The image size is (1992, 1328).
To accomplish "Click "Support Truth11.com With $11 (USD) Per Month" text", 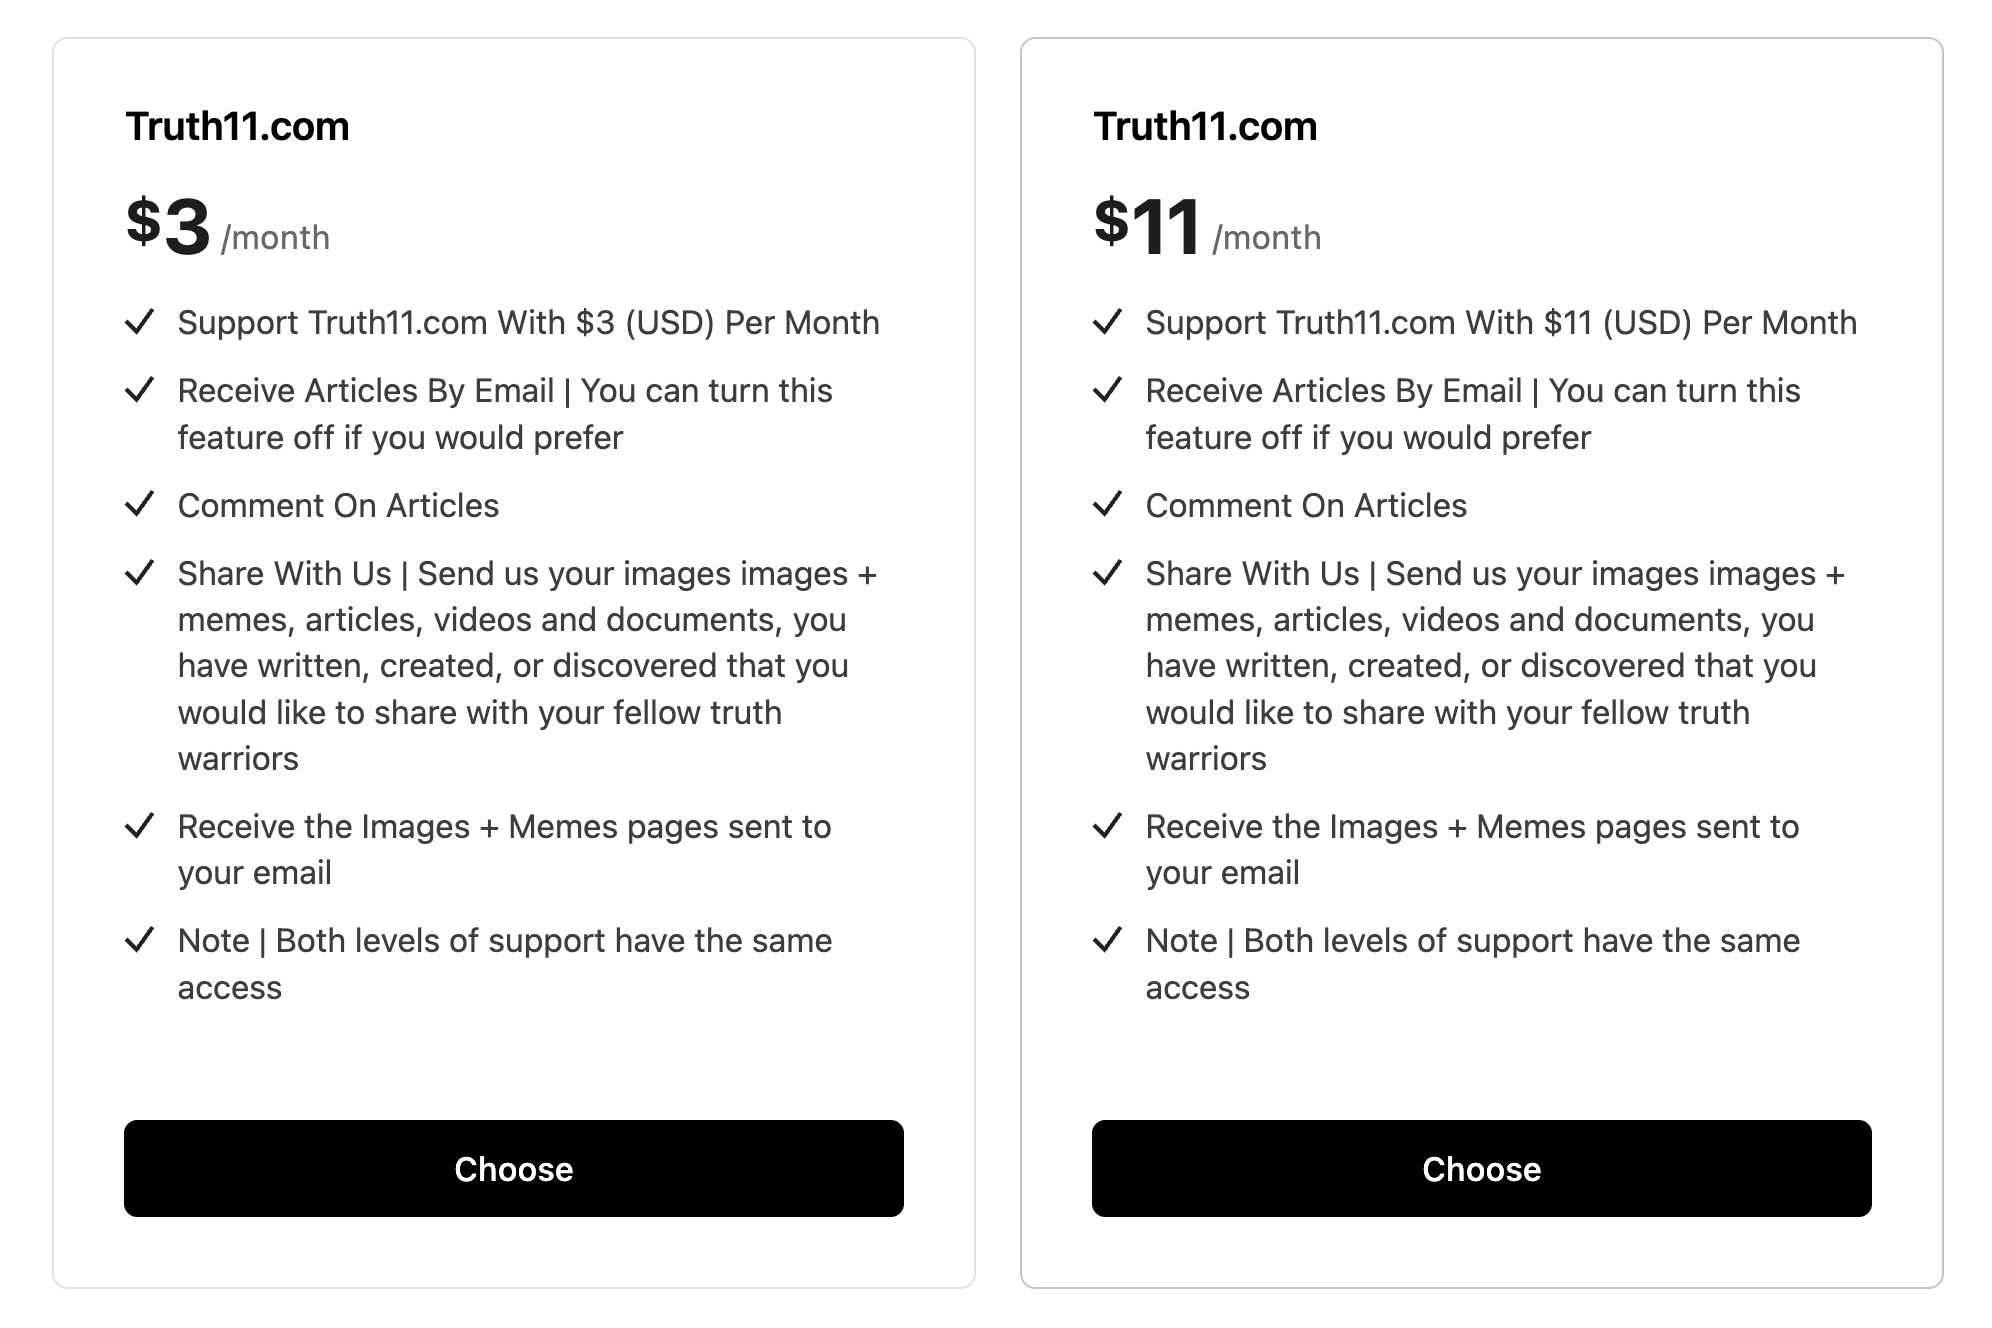I will pyautogui.click(x=1500, y=323).
